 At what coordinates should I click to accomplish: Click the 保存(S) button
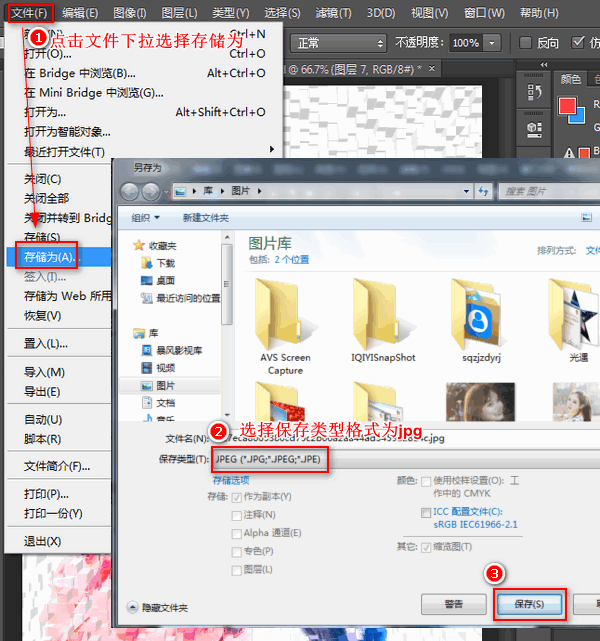pyautogui.click(x=529, y=604)
